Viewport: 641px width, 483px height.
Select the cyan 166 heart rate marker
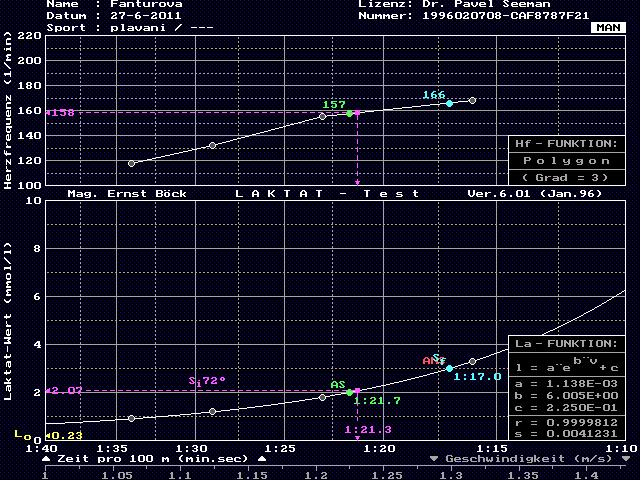(x=449, y=103)
